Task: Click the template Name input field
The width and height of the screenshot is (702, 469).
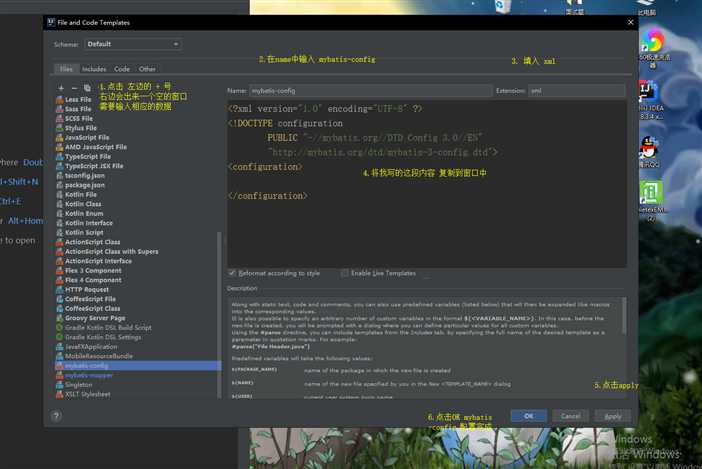Action: pos(371,91)
